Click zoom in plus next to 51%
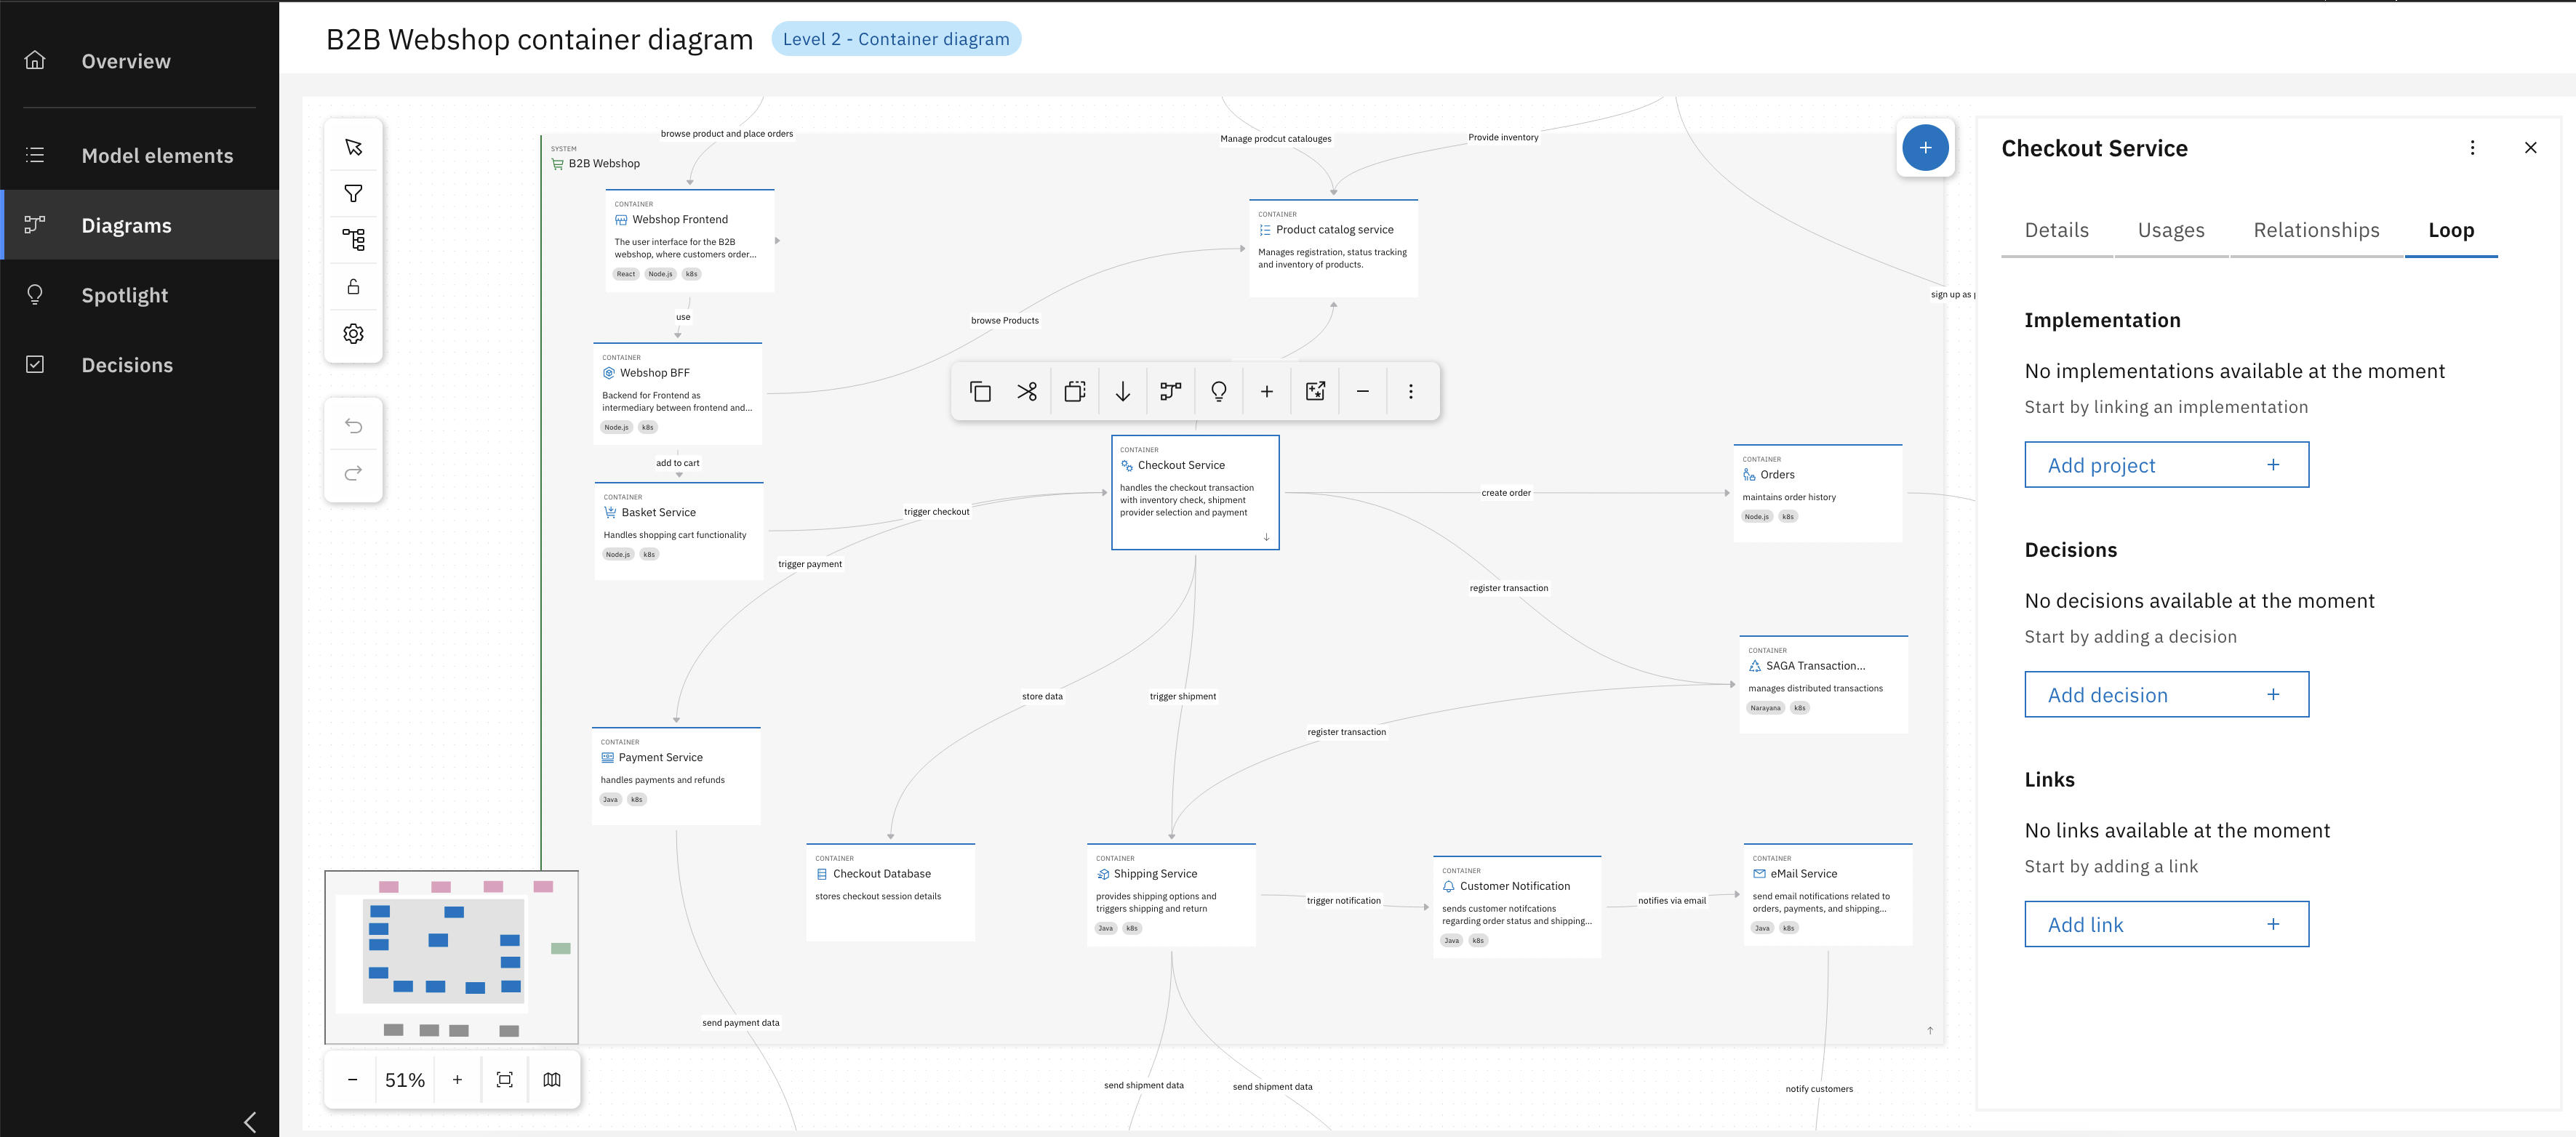The image size is (2576, 1137). [457, 1079]
